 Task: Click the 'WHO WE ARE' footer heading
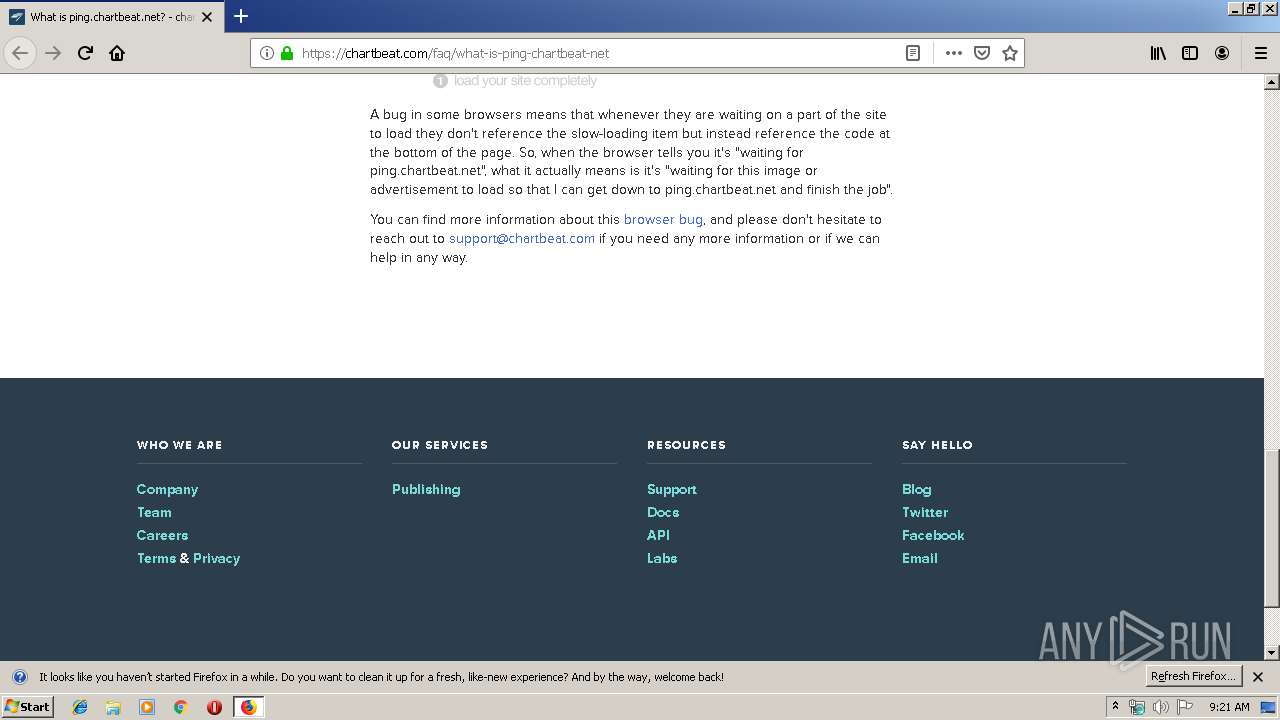[180, 445]
